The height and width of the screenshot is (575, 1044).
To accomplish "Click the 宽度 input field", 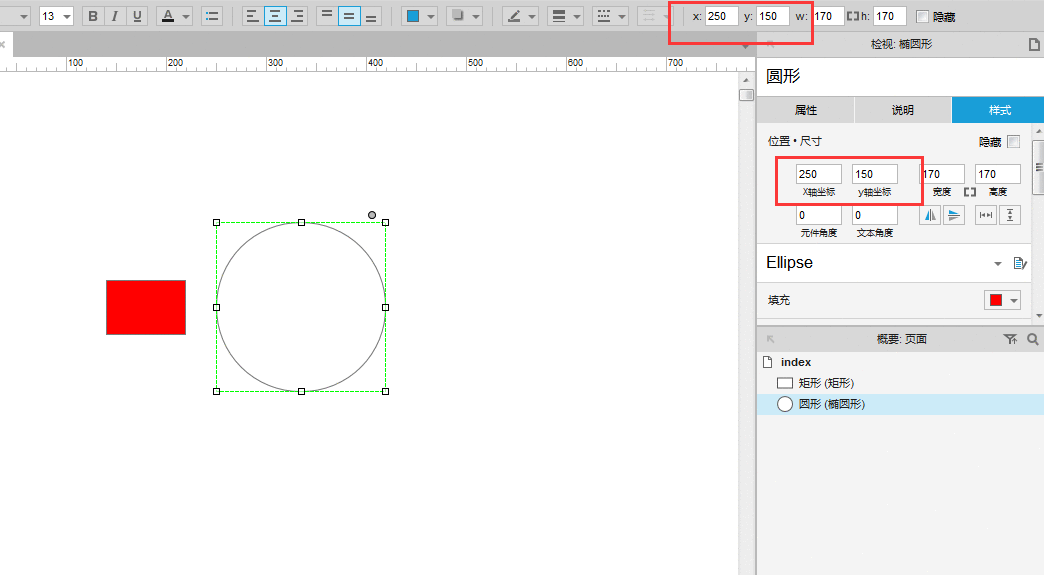I will [x=942, y=174].
